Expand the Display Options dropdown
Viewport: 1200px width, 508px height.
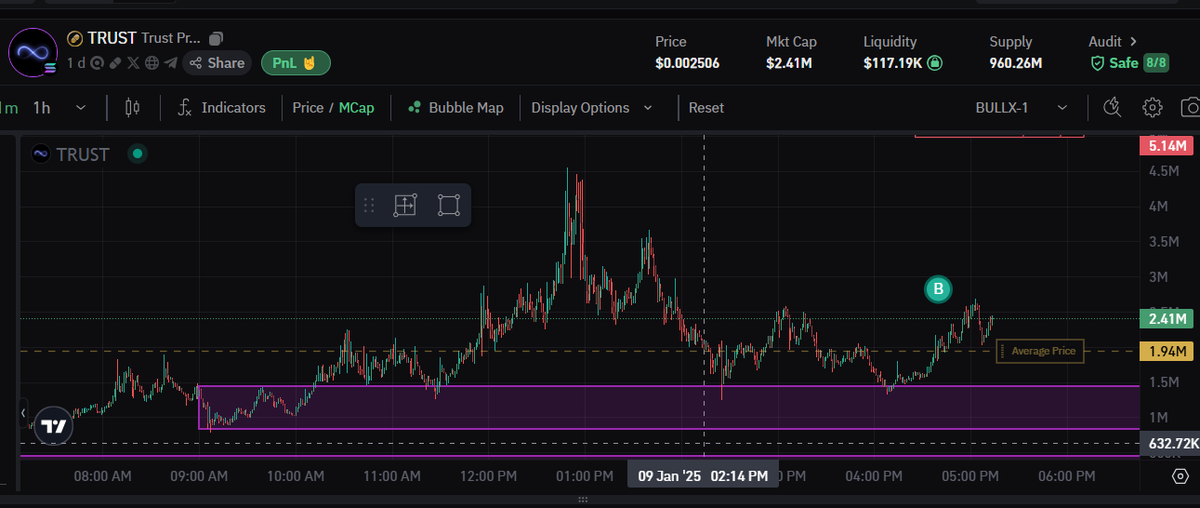click(592, 107)
